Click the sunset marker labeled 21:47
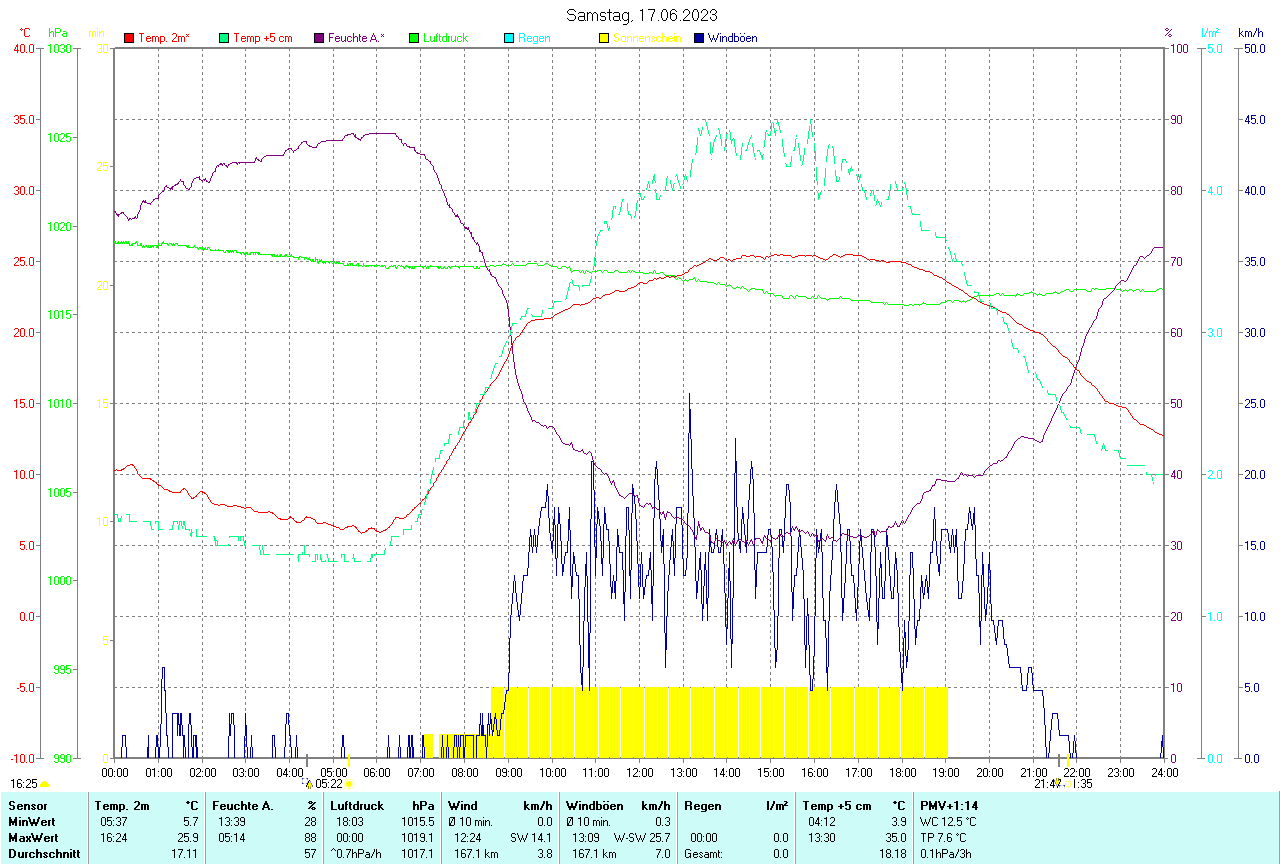Screen dimensions: 1280x864 point(1047,784)
